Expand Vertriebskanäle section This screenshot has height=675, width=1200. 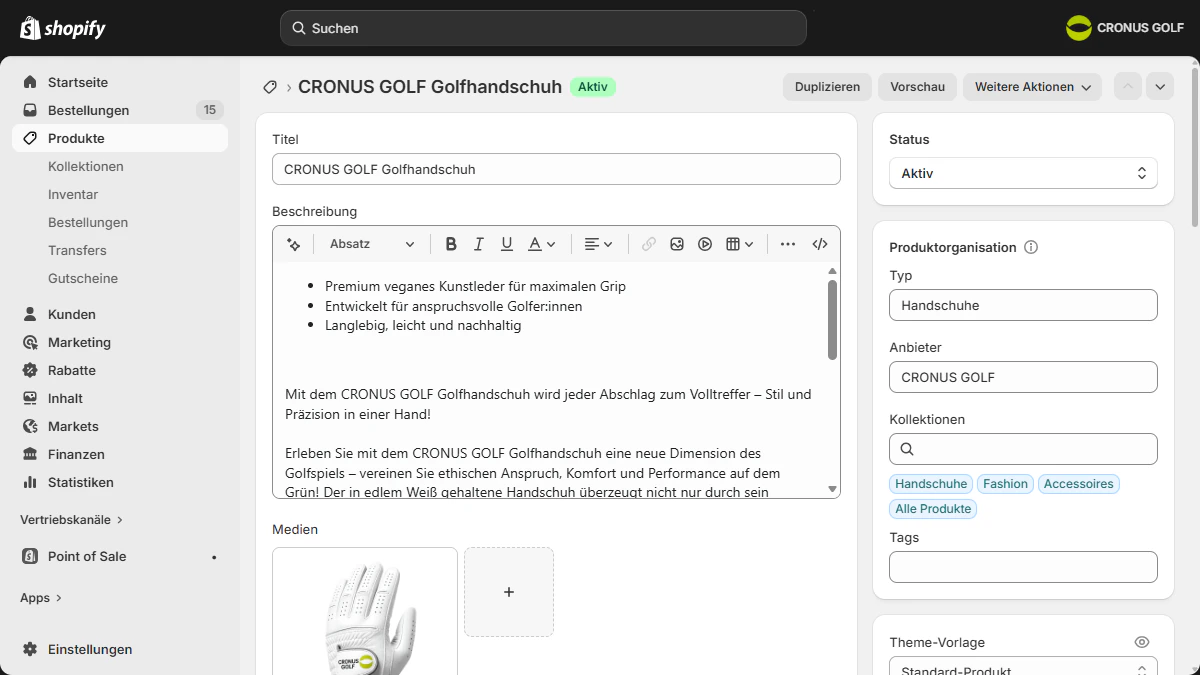[72, 520]
